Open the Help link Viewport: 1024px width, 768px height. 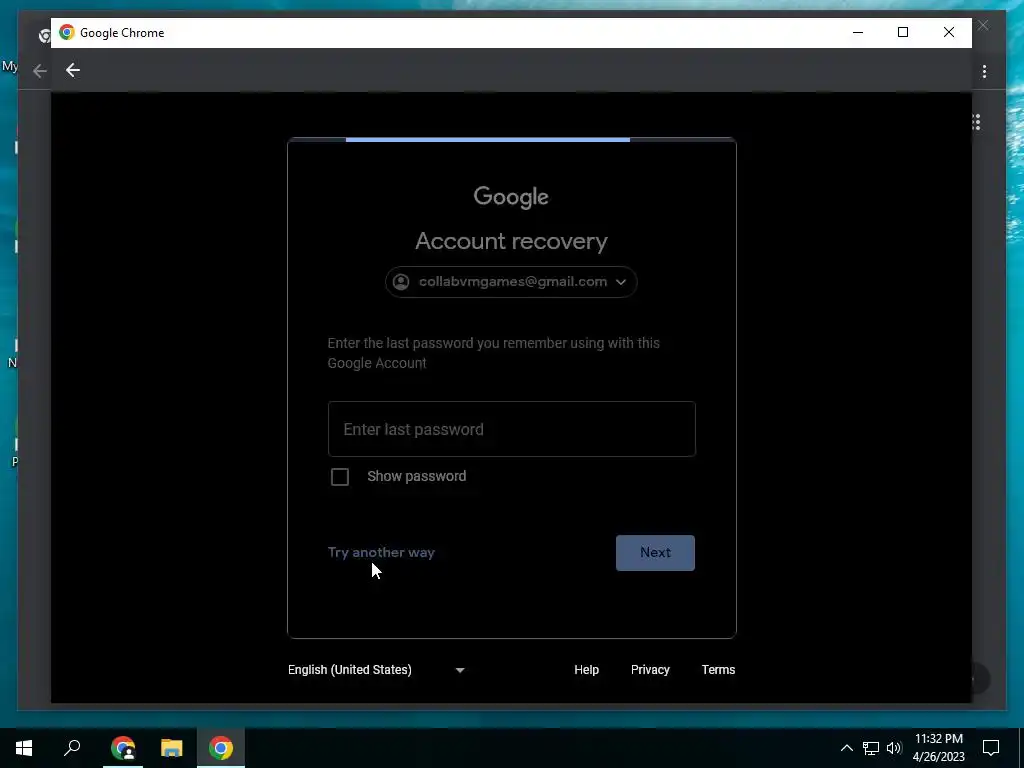(x=586, y=670)
